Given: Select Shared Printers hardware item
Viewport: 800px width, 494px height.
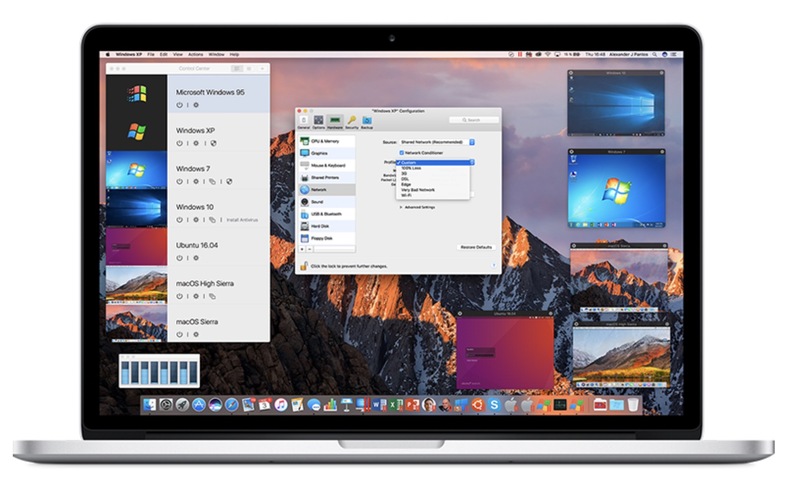Looking at the screenshot, I should [x=327, y=178].
